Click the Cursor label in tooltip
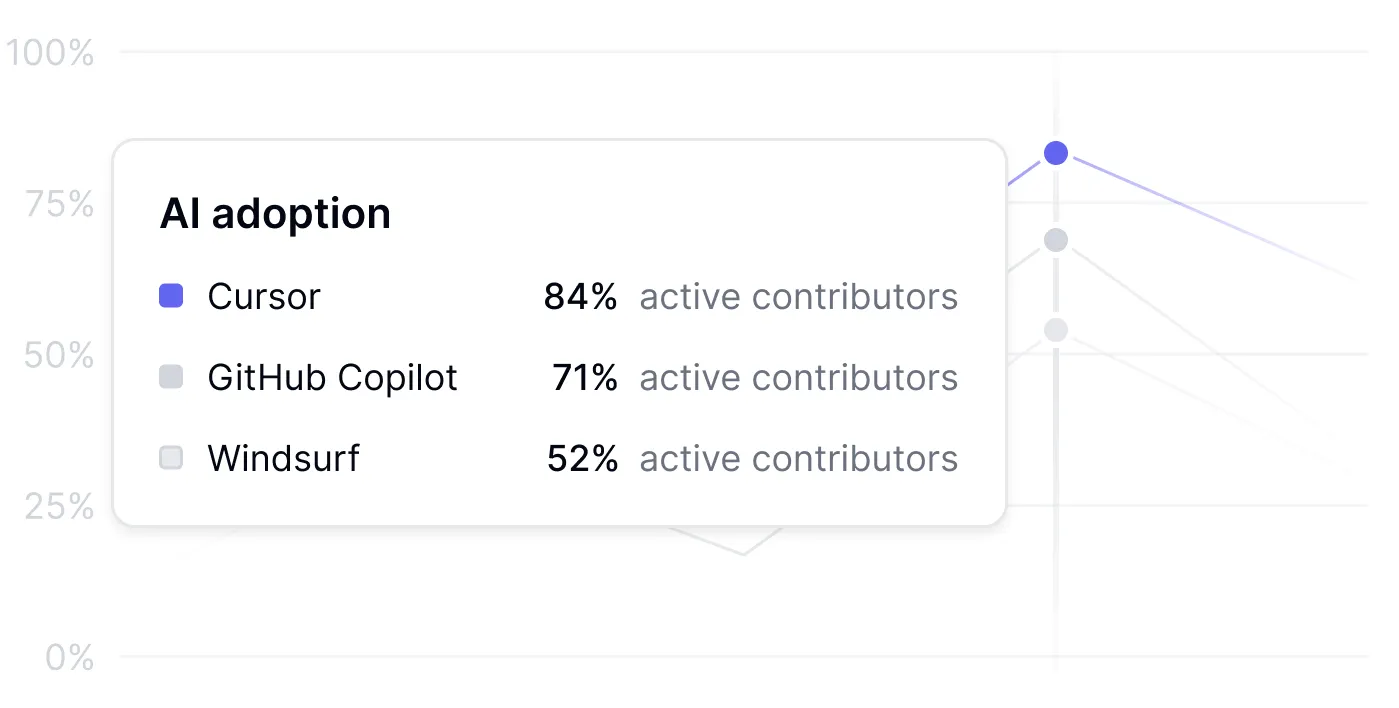The height and width of the screenshot is (708, 1399). (x=264, y=296)
